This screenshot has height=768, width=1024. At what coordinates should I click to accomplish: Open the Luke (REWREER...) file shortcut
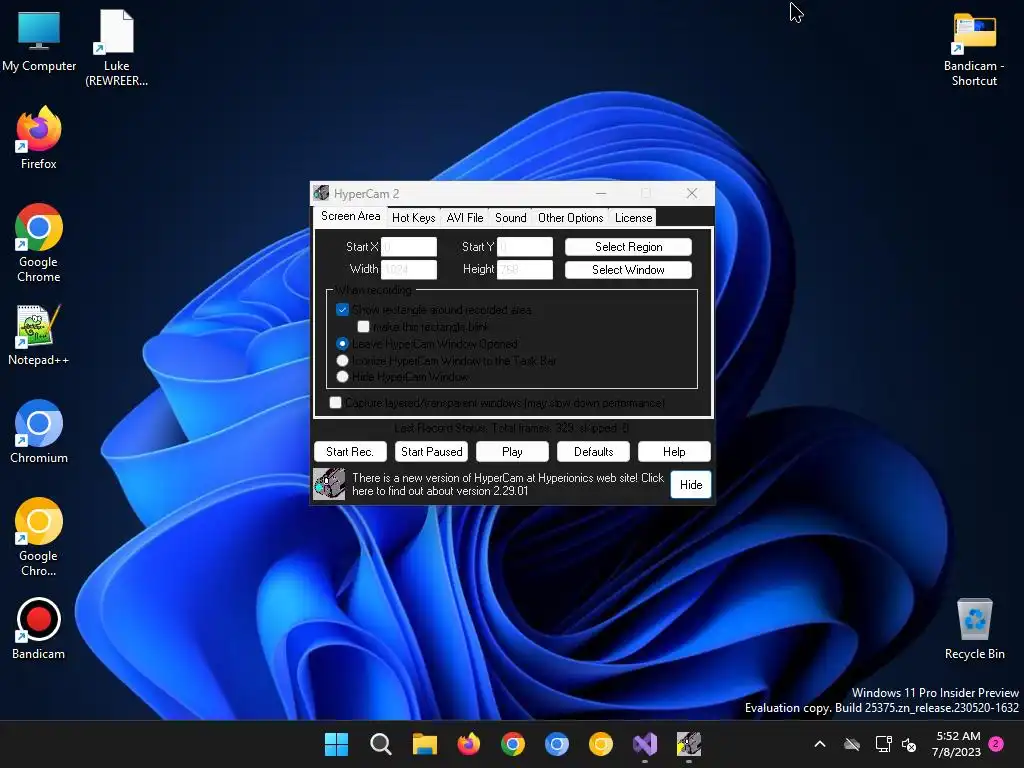116,47
